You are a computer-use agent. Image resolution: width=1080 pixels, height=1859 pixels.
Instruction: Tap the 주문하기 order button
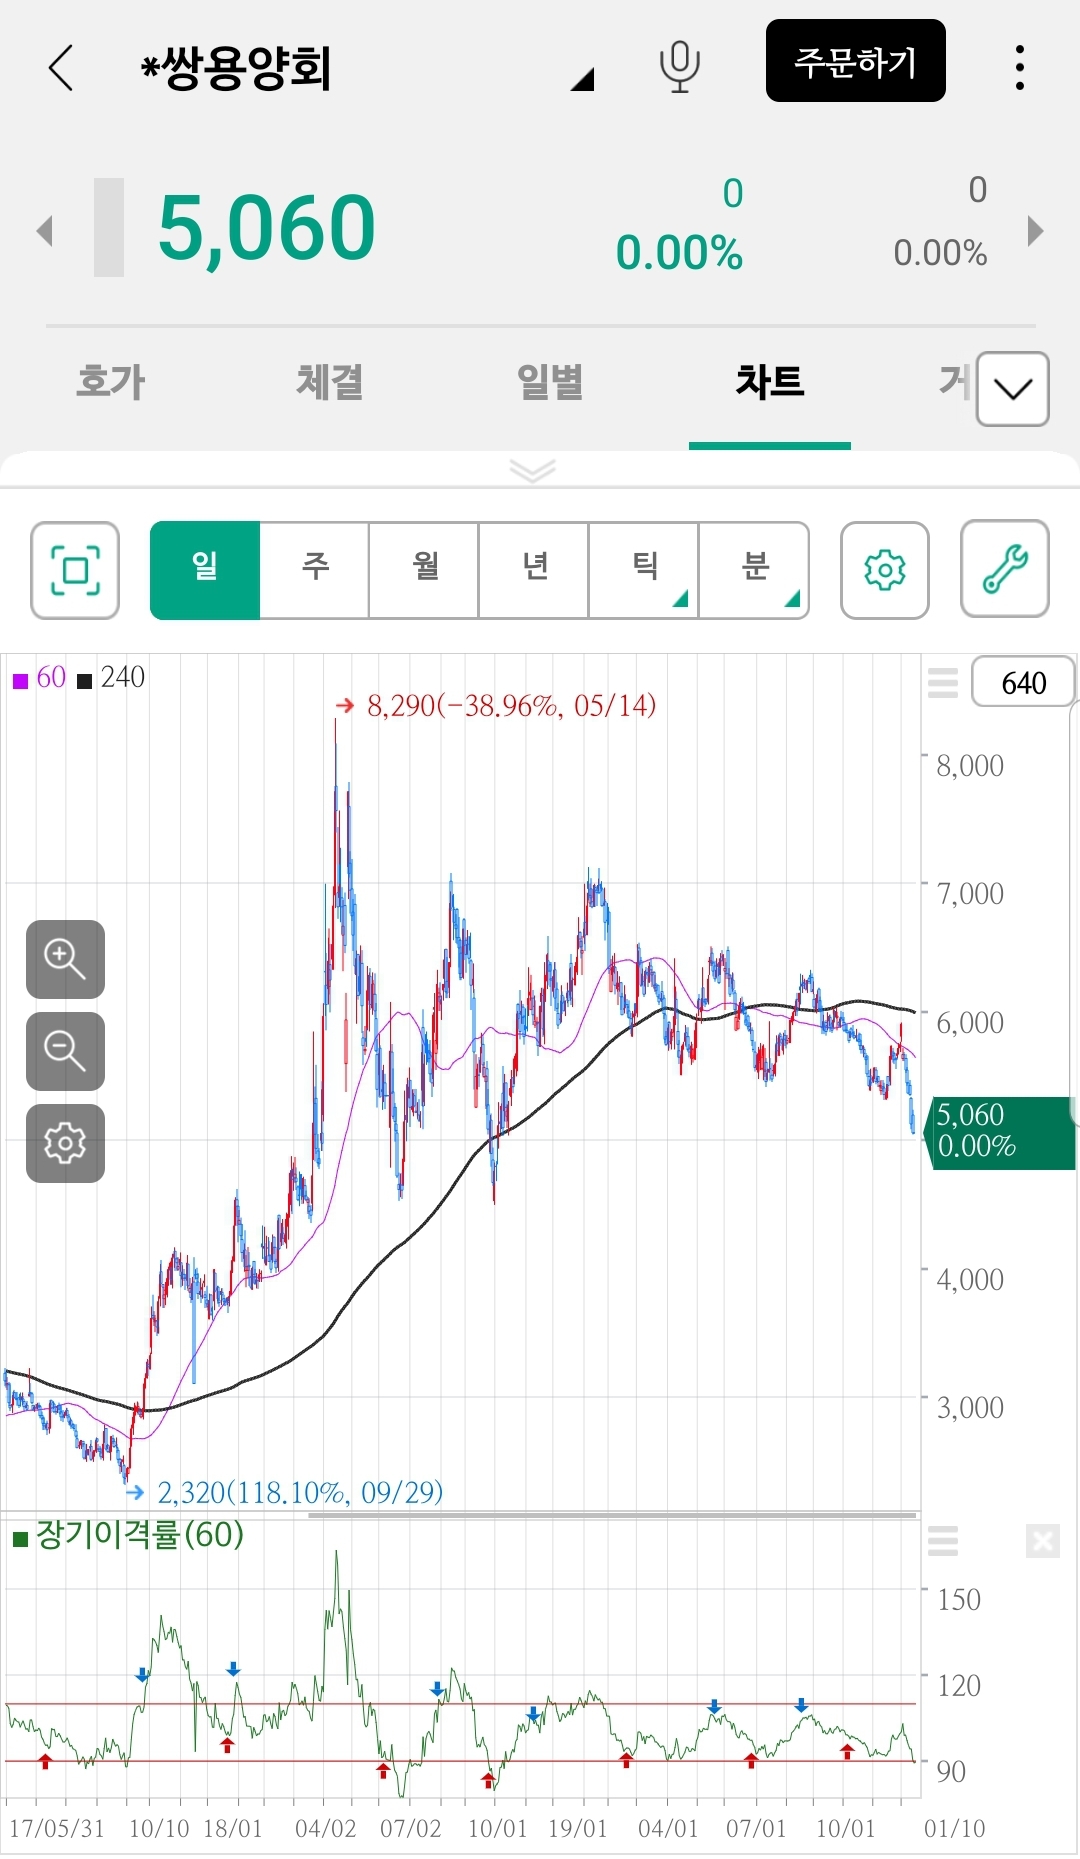(855, 61)
